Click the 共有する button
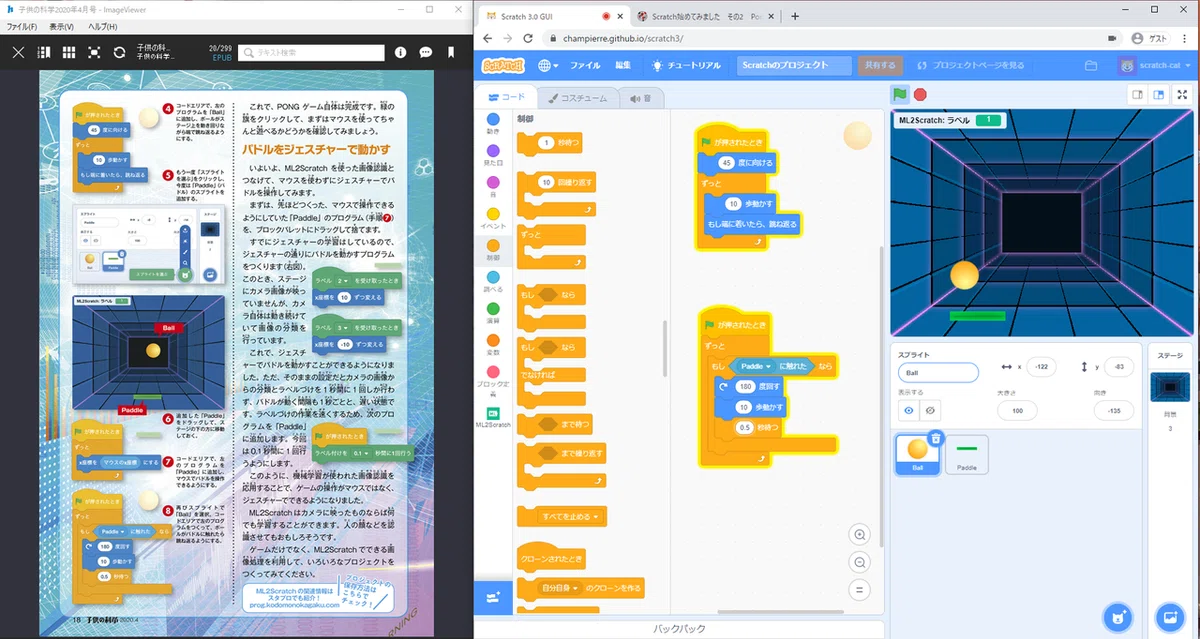 tap(881, 65)
